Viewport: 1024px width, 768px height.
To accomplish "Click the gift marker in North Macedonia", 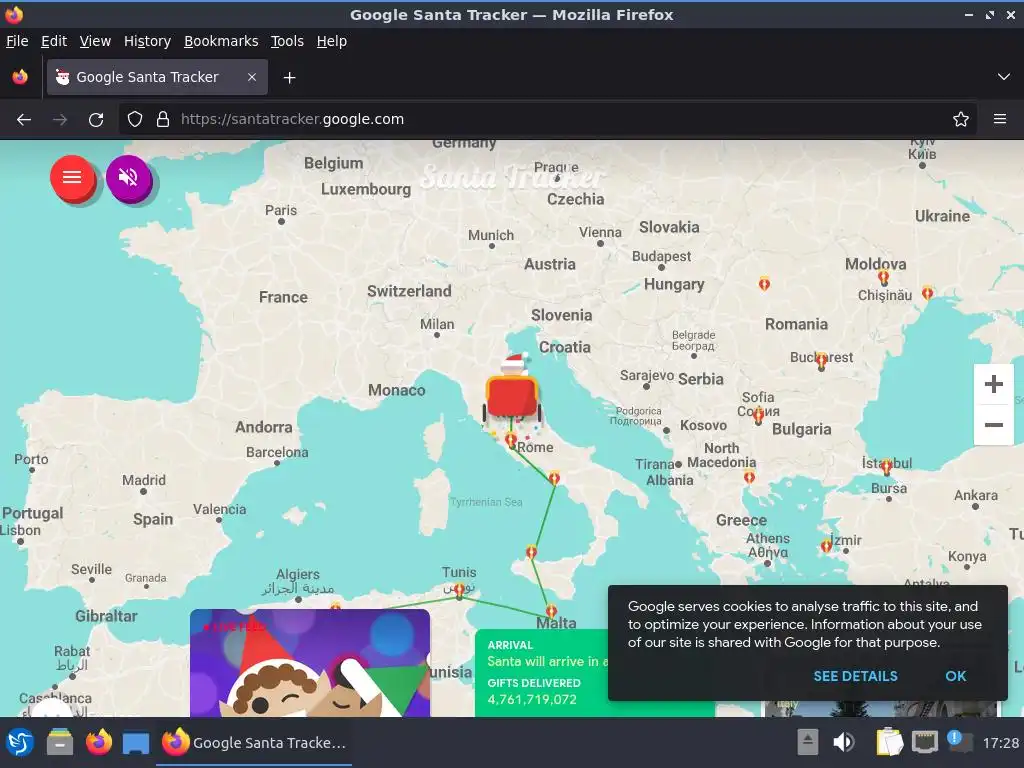I will 749,477.
